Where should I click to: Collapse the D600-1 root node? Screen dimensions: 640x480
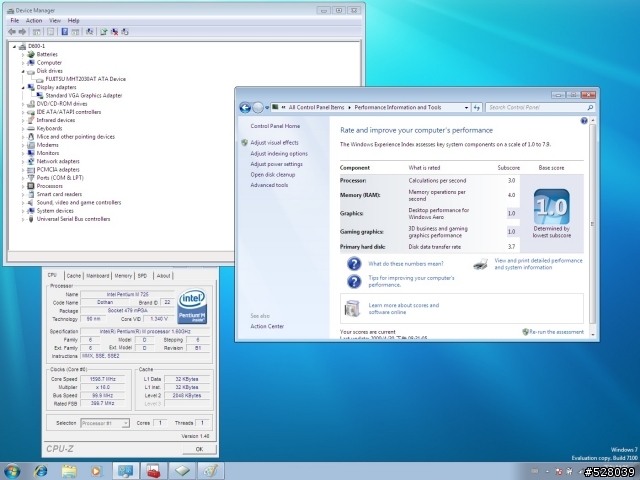pos(14,47)
